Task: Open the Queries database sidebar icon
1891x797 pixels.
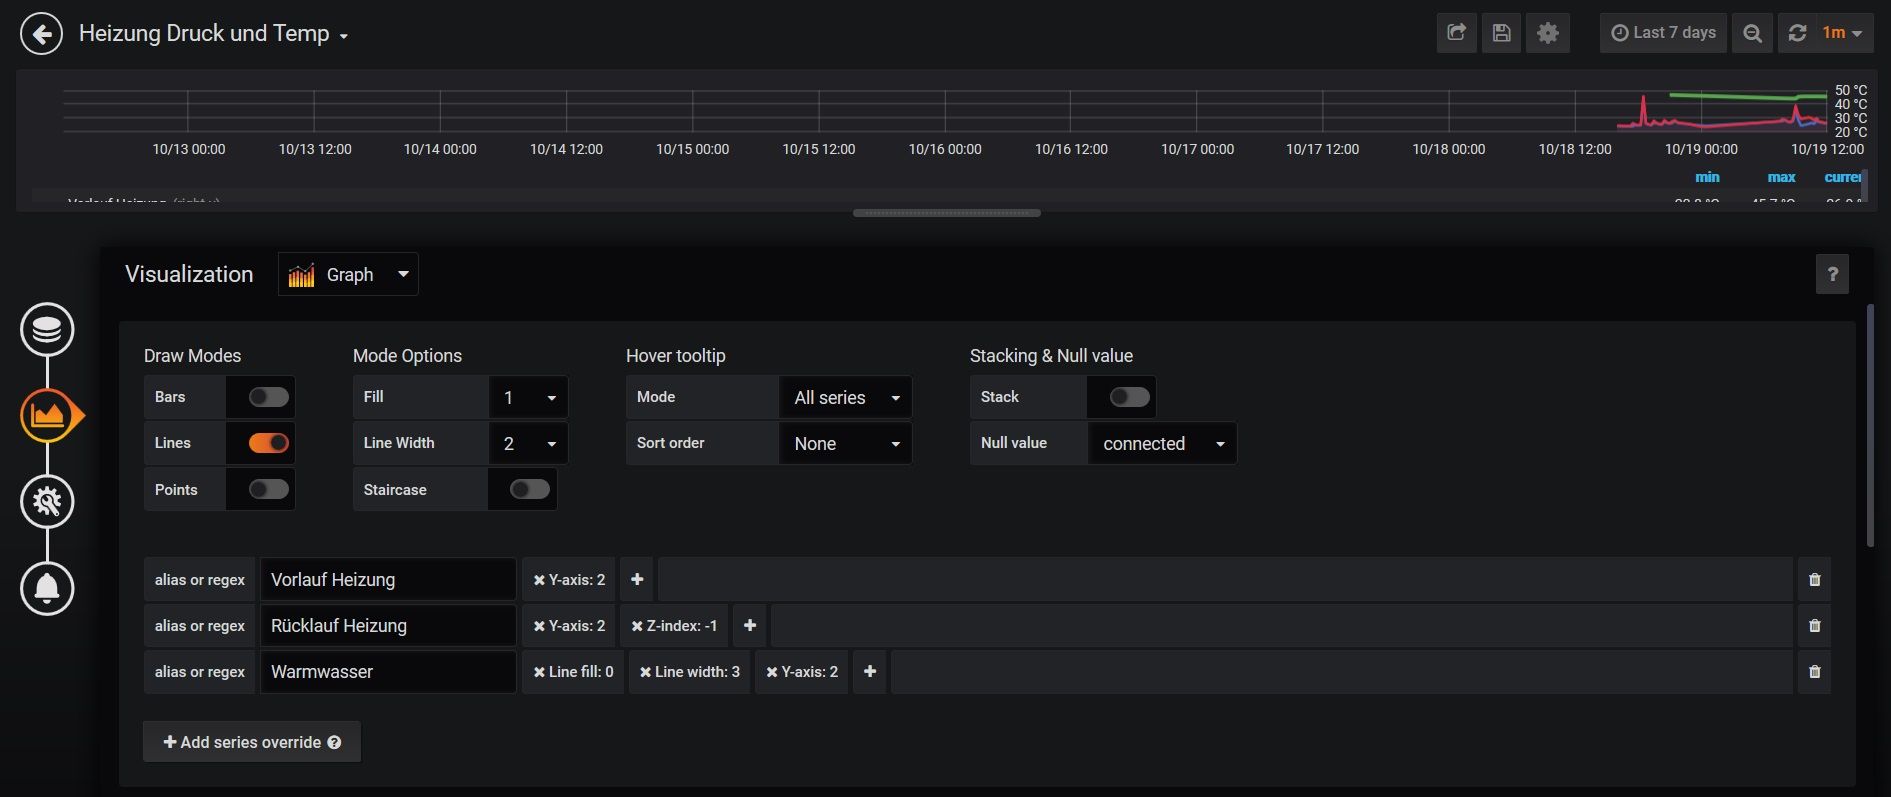Action: click(47, 329)
